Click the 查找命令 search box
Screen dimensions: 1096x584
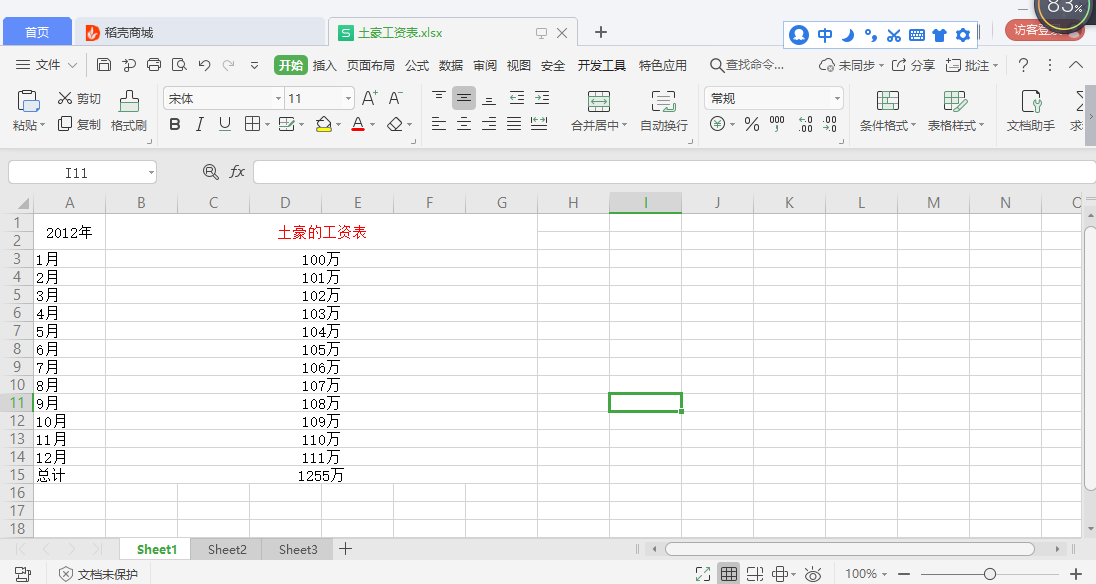747,65
